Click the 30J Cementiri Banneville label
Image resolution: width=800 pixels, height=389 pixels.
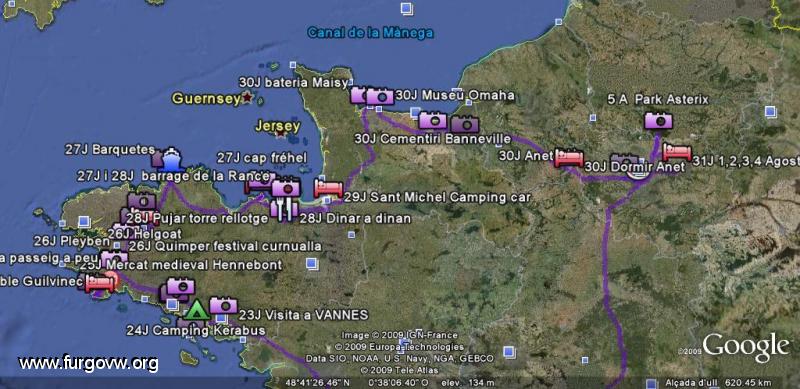pyautogui.click(x=433, y=139)
